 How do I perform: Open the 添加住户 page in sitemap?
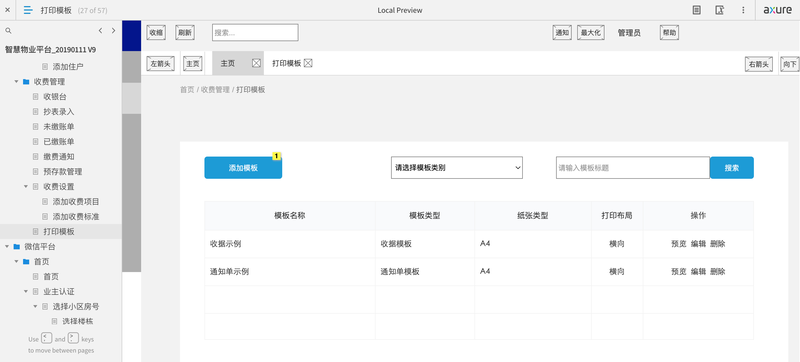tap(67, 66)
